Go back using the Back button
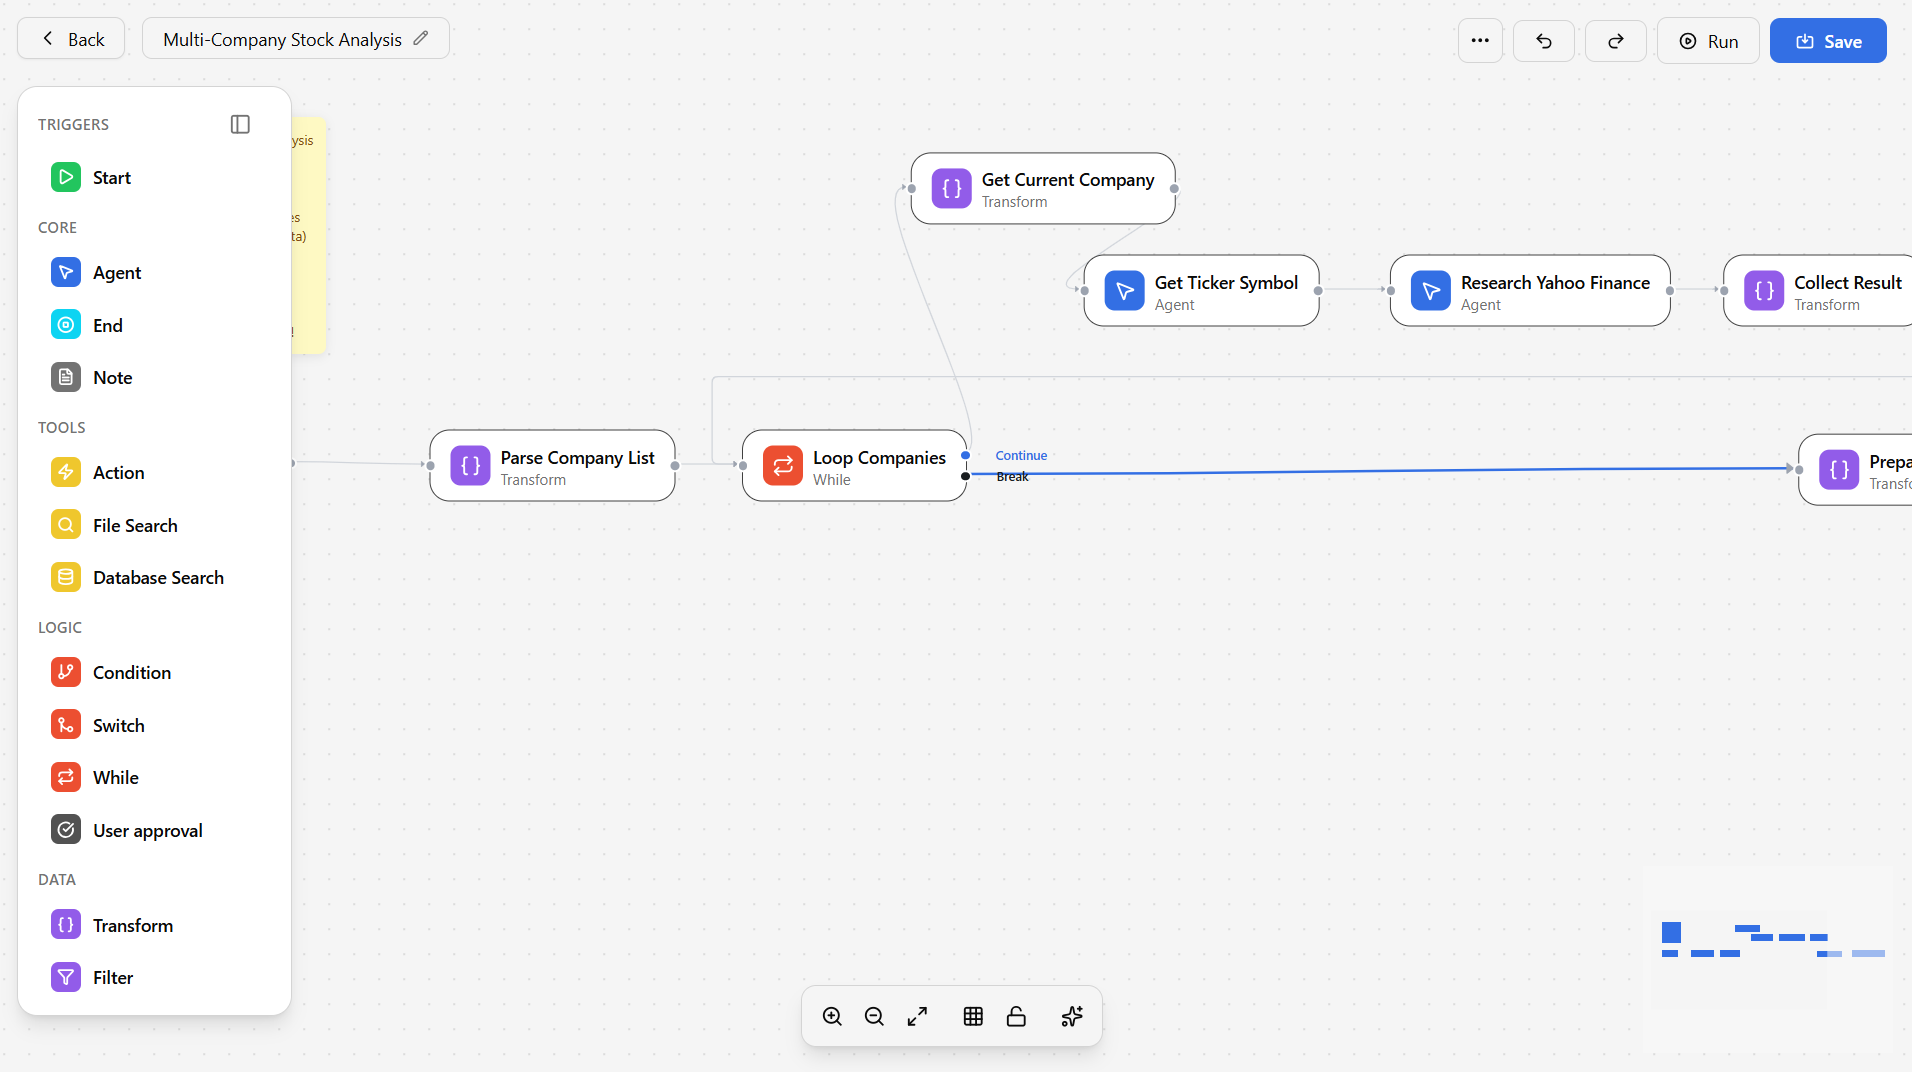This screenshot has height=1072, width=1912. [72, 39]
